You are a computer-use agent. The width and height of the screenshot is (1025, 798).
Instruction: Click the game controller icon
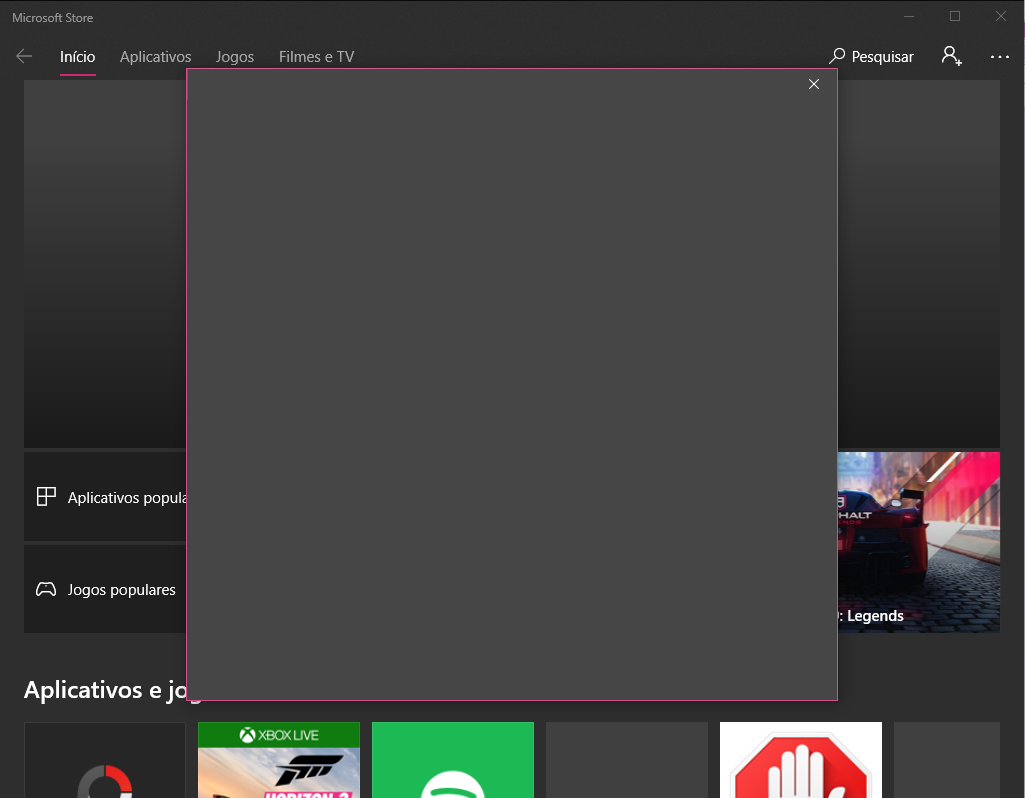[x=46, y=589]
